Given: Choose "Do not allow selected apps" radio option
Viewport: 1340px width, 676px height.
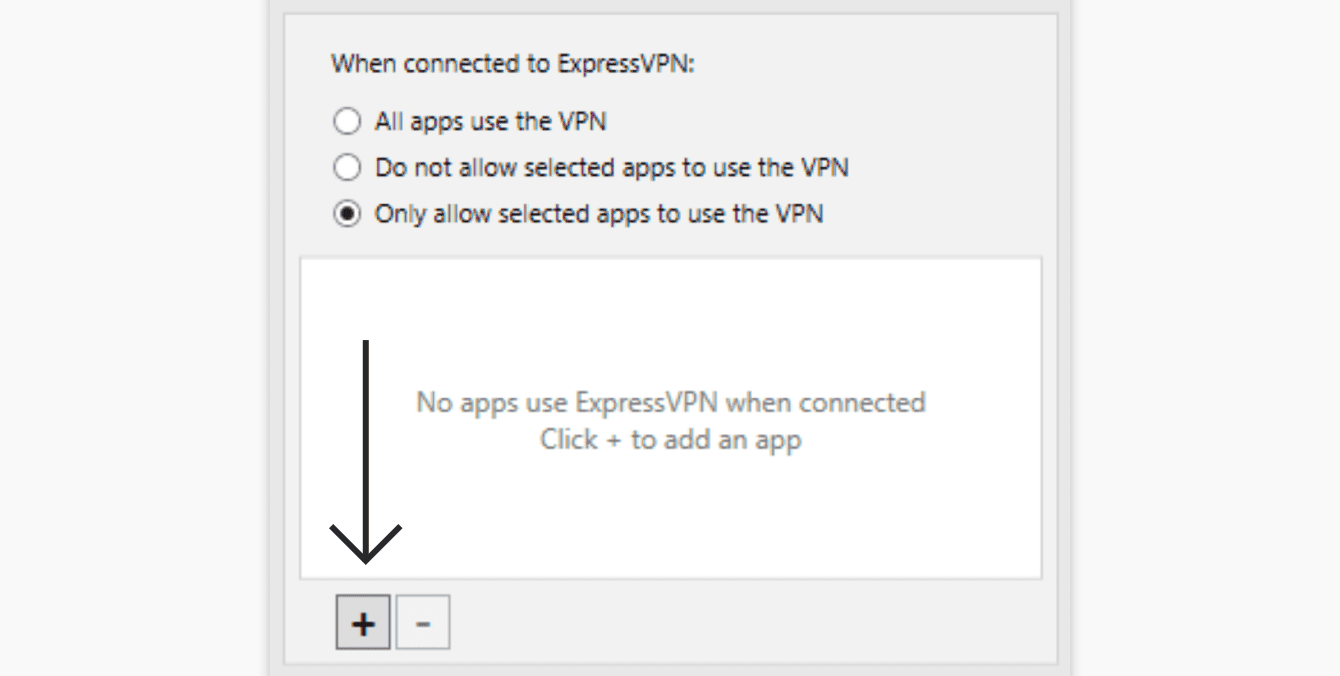Looking at the screenshot, I should [x=347, y=168].
